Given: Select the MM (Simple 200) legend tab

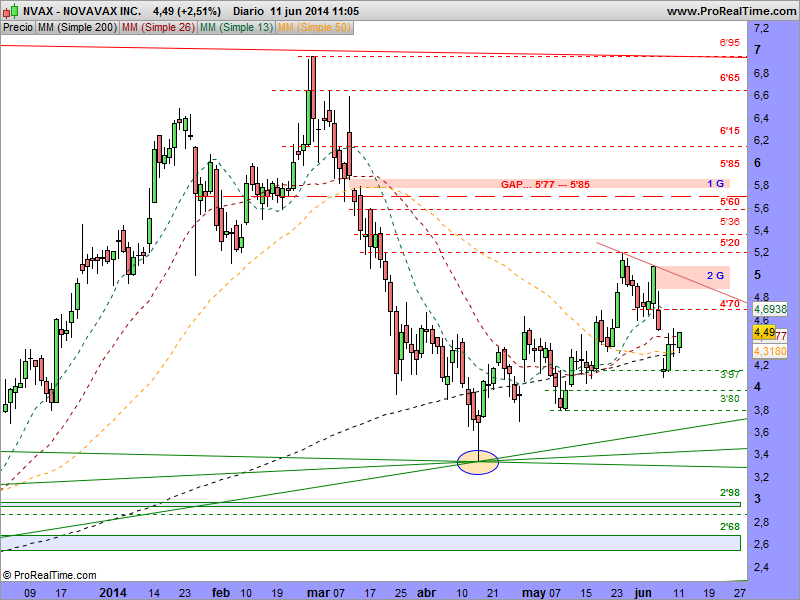Looking at the screenshot, I should pyautogui.click(x=77, y=28).
